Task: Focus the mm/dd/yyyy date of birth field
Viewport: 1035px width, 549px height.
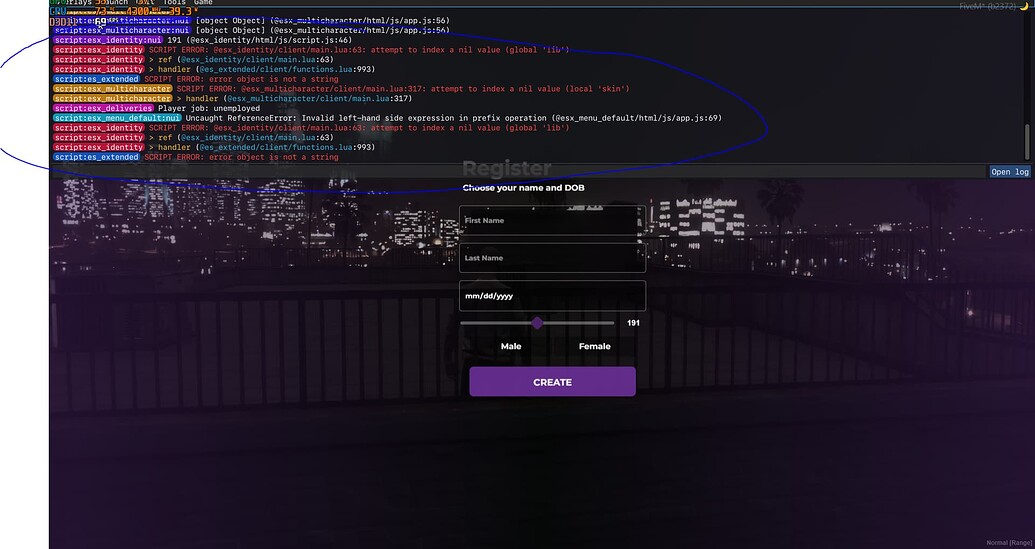Action: click(x=552, y=296)
